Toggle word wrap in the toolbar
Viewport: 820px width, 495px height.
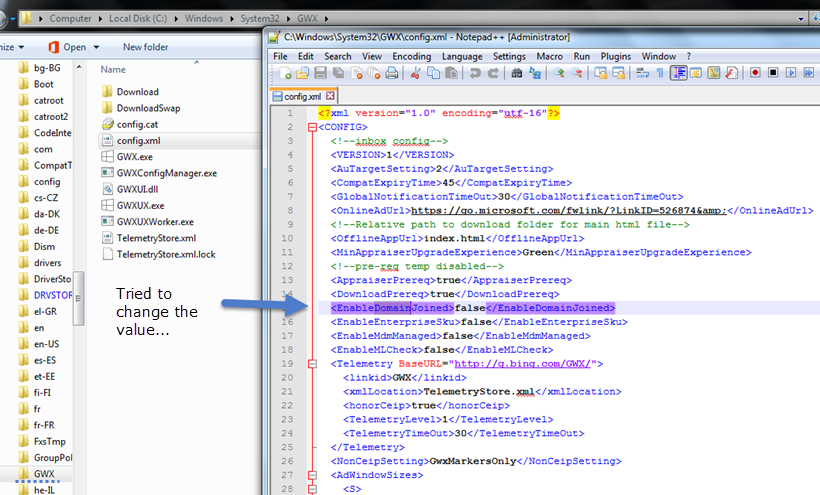[642, 73]
